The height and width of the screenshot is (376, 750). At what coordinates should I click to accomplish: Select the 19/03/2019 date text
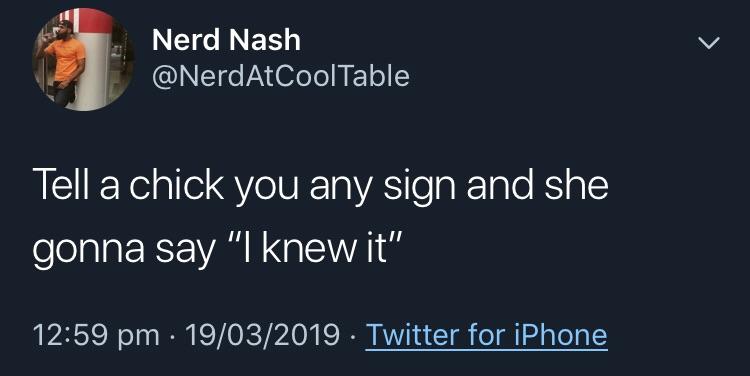coord(263,335)
